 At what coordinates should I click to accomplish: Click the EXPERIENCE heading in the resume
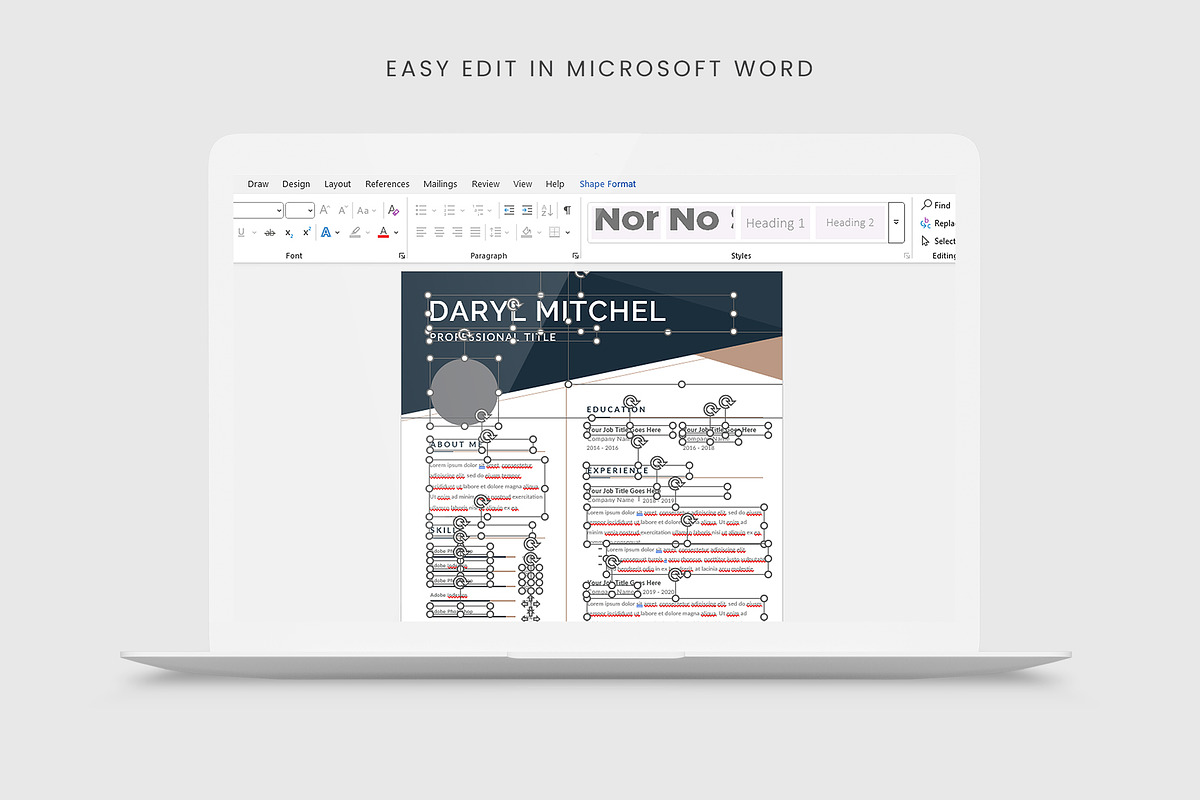pos(617,471)
